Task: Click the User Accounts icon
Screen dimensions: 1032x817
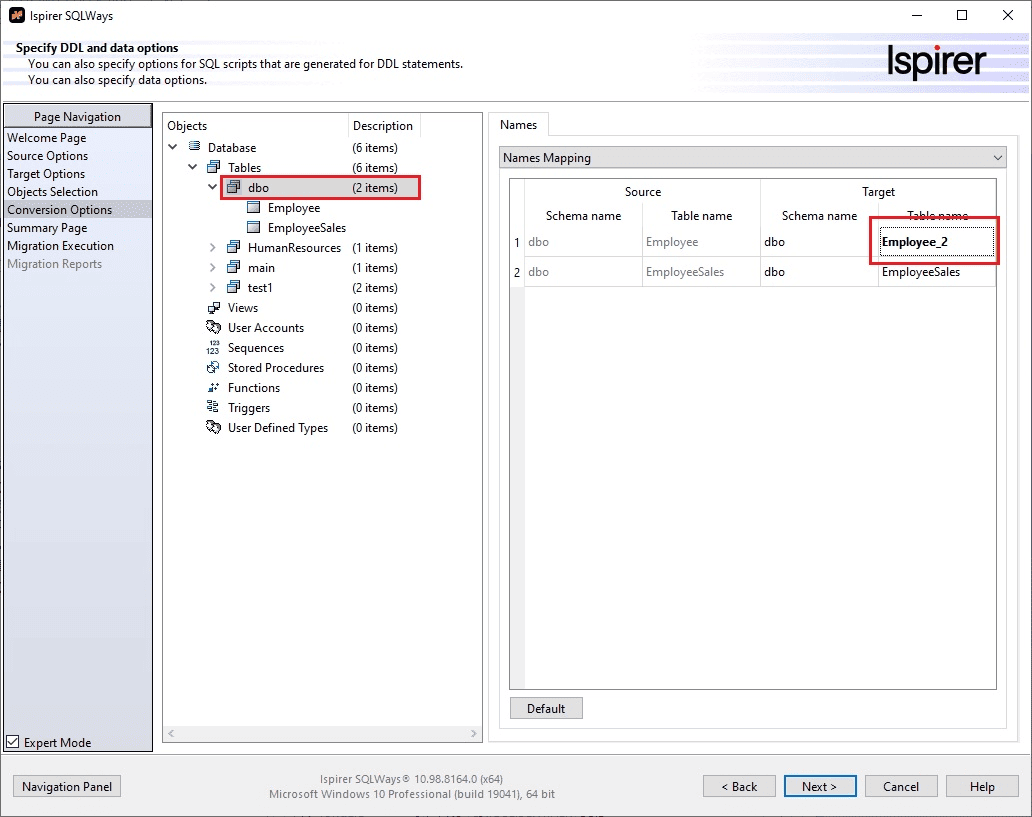Action: [x=213, y=328]
